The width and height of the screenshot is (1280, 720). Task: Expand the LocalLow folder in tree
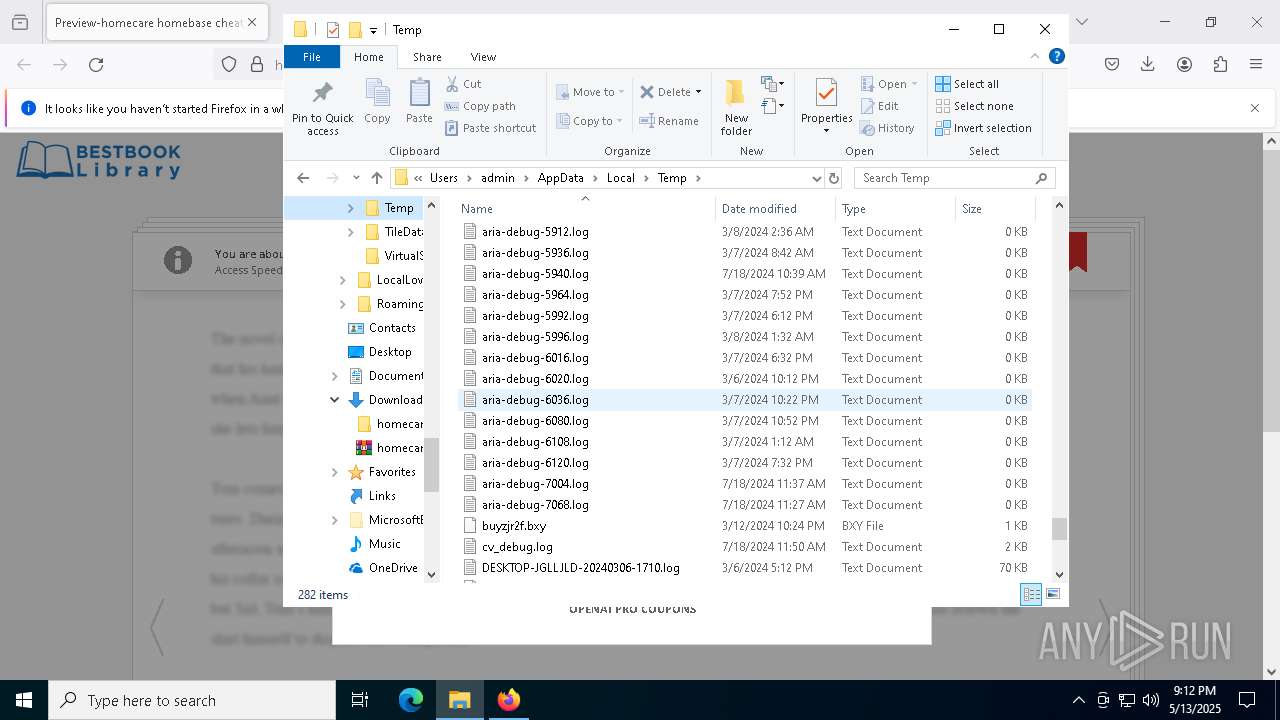(342, 280)
